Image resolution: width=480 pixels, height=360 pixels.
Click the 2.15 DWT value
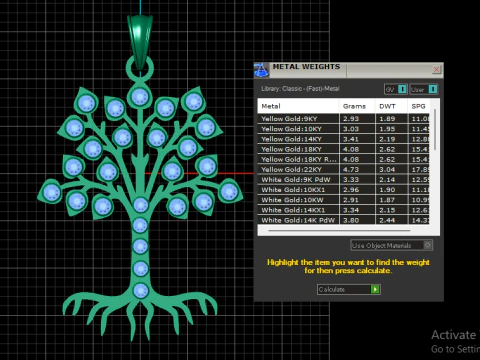[x=387, y=210]
